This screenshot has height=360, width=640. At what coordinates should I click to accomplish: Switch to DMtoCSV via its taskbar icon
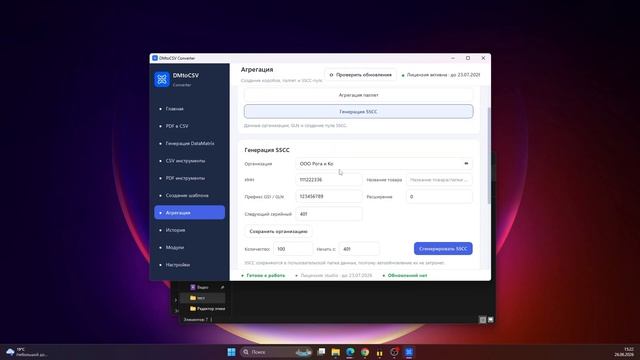409,352
